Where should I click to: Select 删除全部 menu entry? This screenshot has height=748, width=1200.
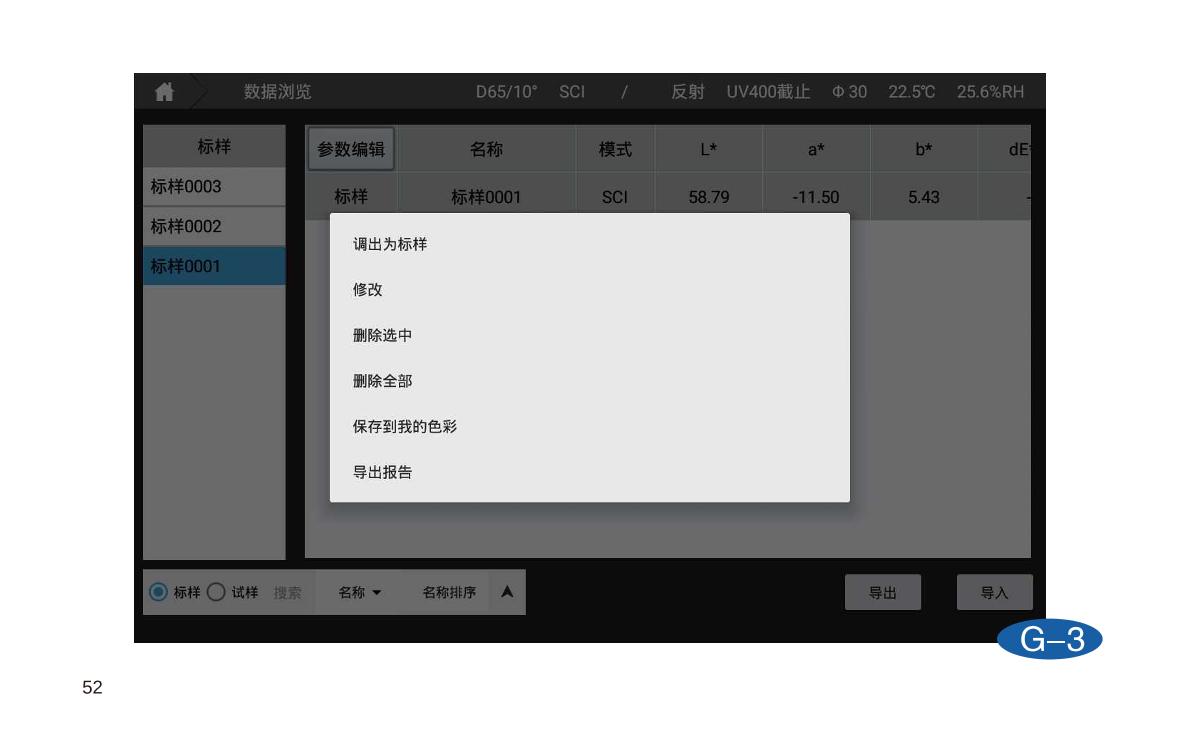coord(382,381)
